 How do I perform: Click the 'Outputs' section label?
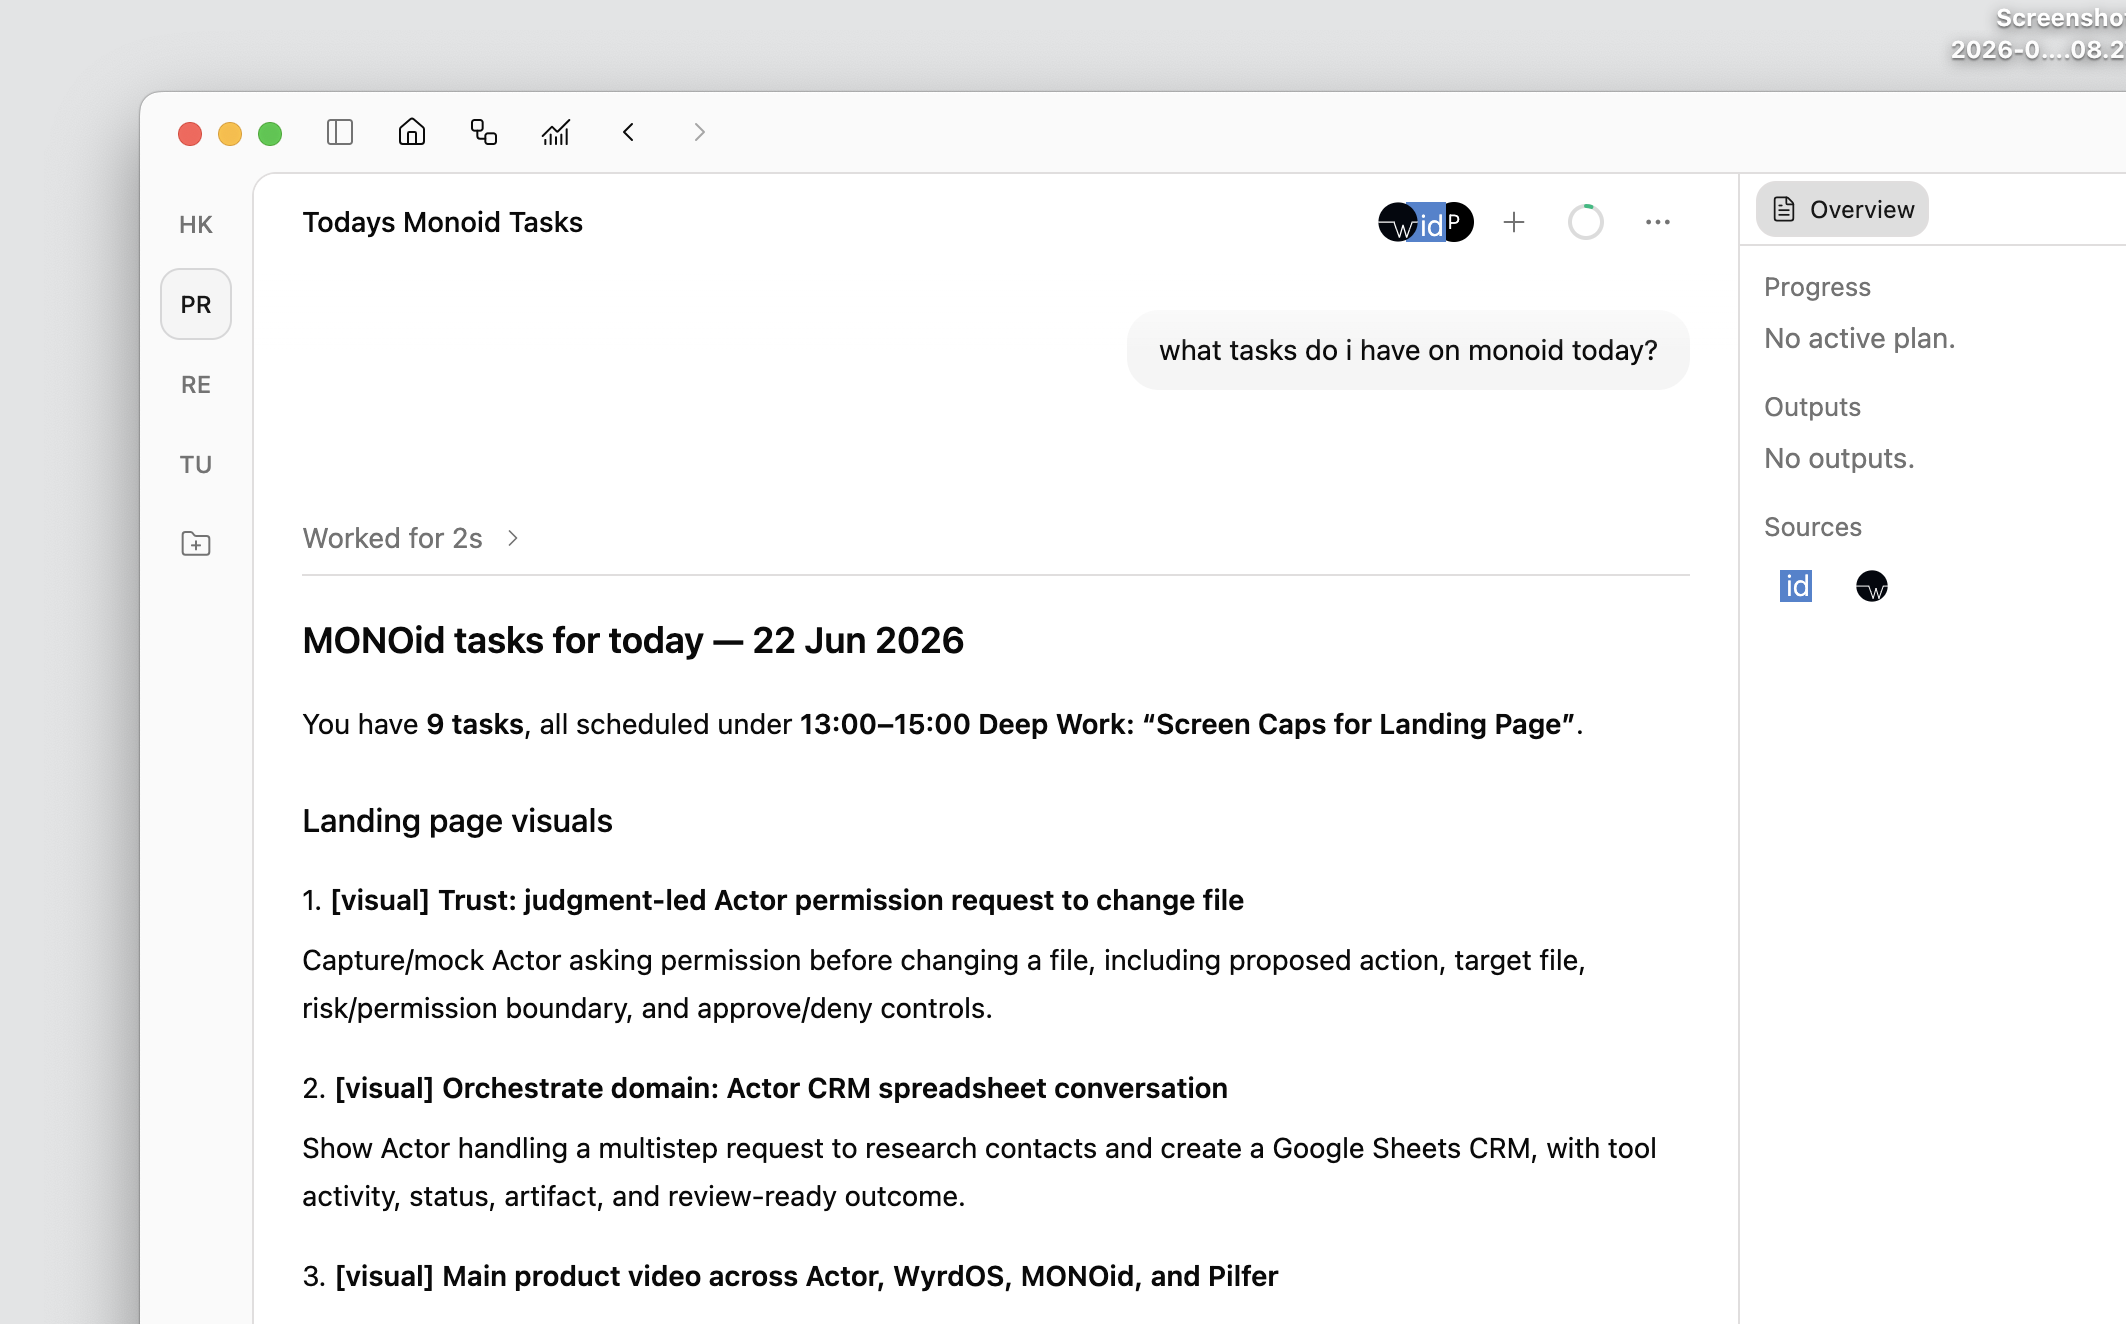pos(1812,407)
